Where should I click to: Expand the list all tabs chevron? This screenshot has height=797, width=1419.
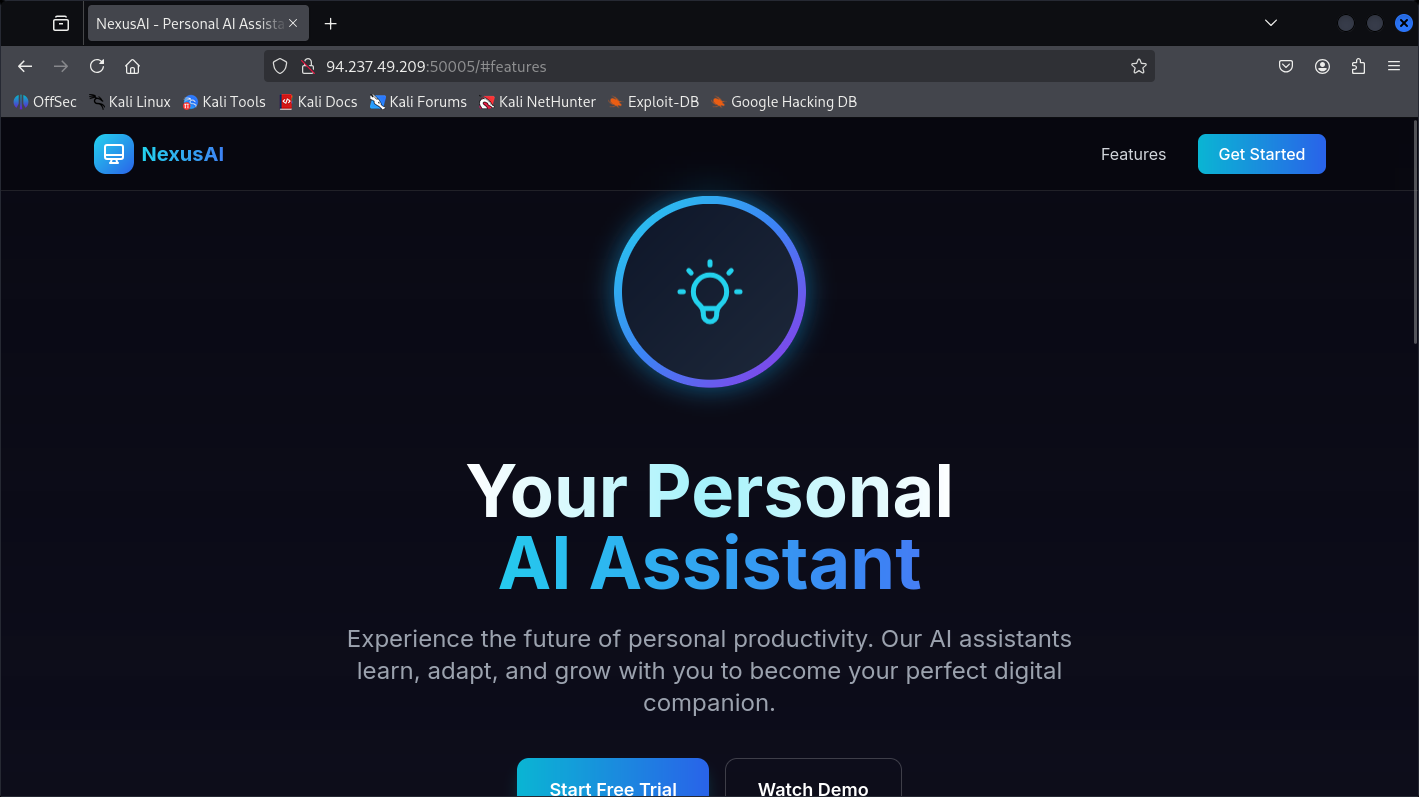(x=1271, y=23)
